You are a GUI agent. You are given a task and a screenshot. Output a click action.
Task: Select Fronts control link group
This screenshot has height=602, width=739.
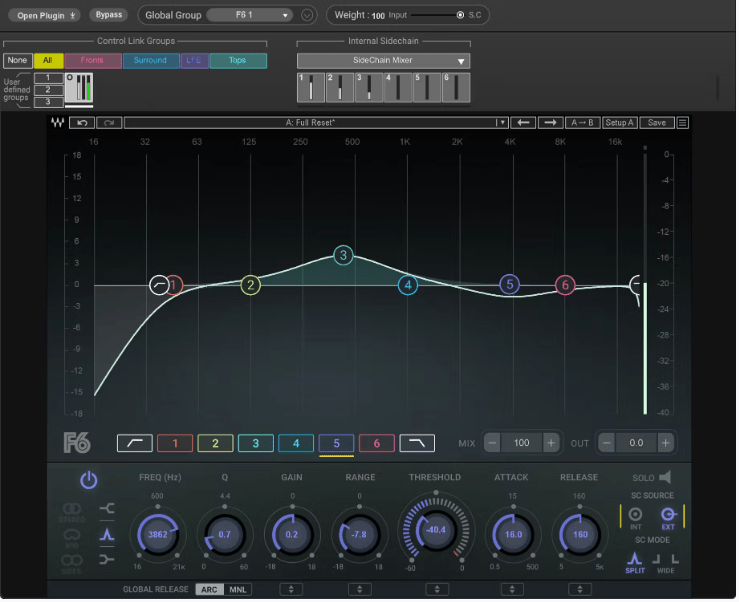pyautogui.click(x=92, y=60)
